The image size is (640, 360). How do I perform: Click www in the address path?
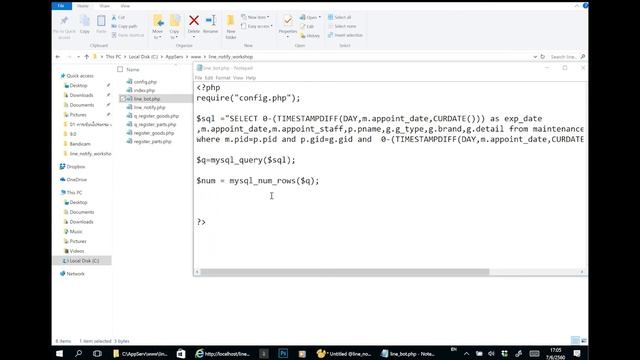pos(196,57)
